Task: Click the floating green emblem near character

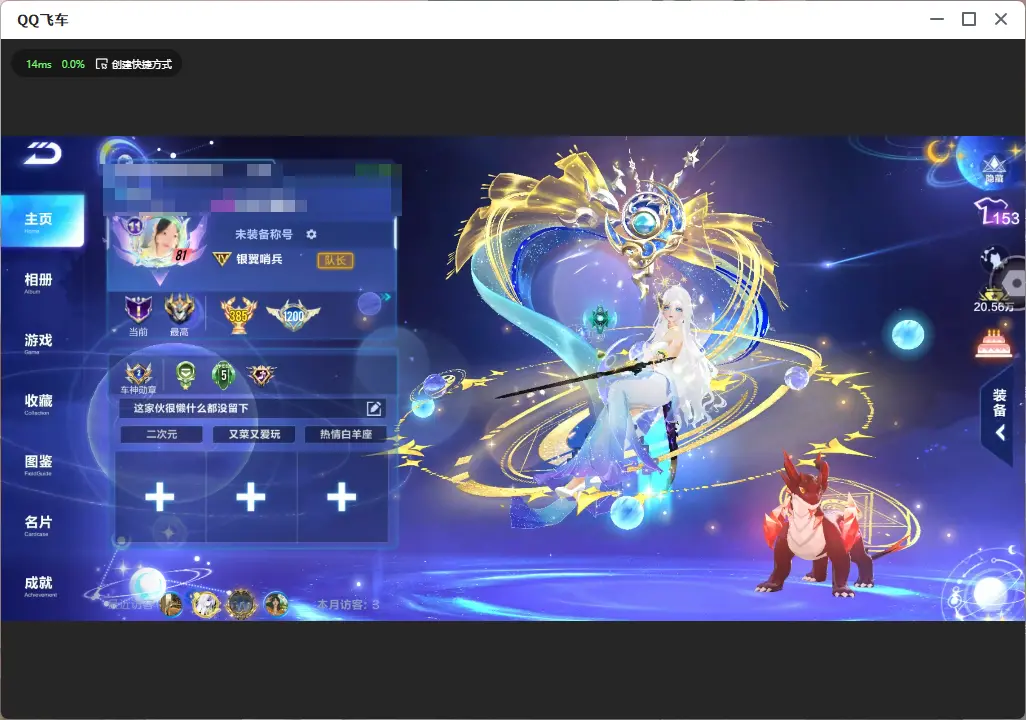Action: pyautogui.click(x=601, y=319)
